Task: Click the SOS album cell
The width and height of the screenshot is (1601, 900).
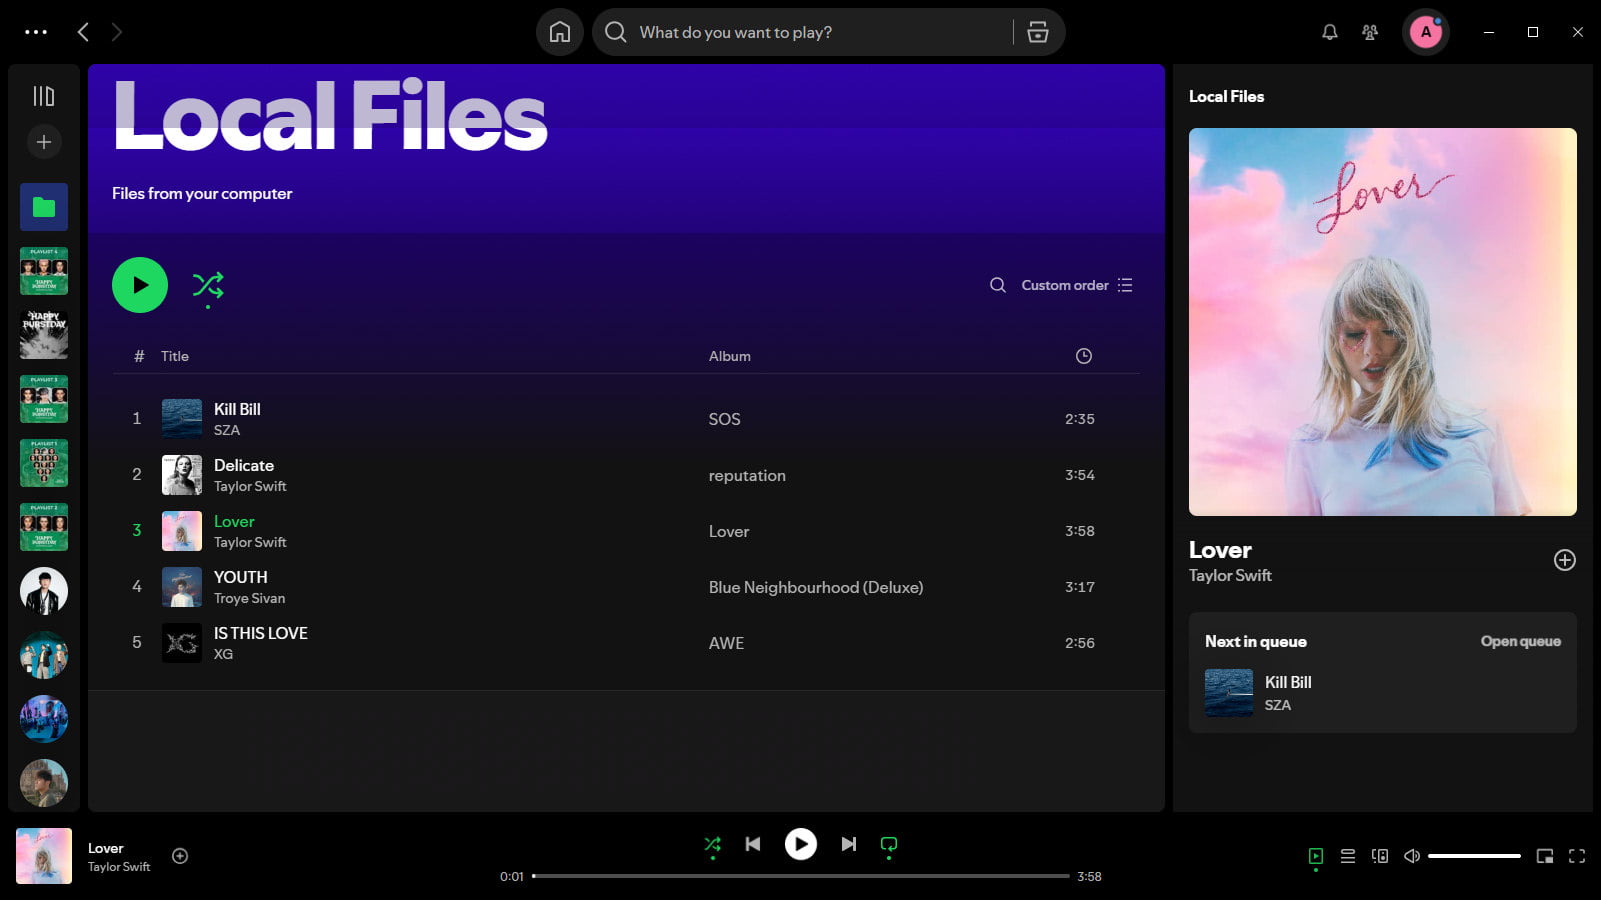Action: tap(725, 419)
